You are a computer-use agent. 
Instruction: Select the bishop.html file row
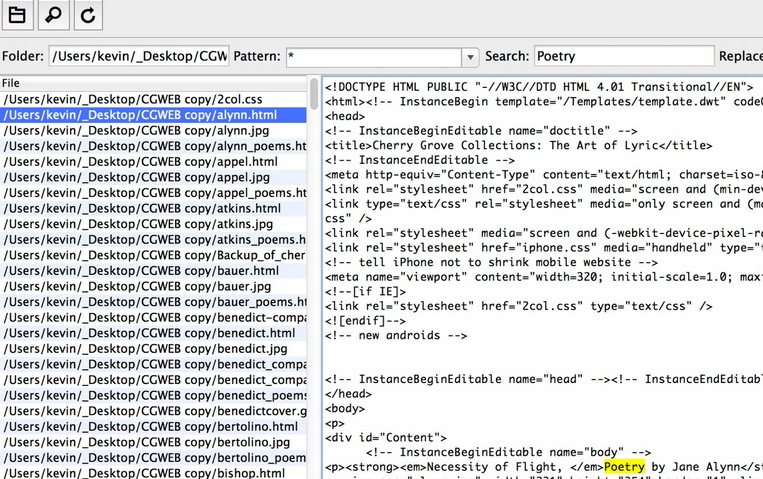click(x=153, y=473)
